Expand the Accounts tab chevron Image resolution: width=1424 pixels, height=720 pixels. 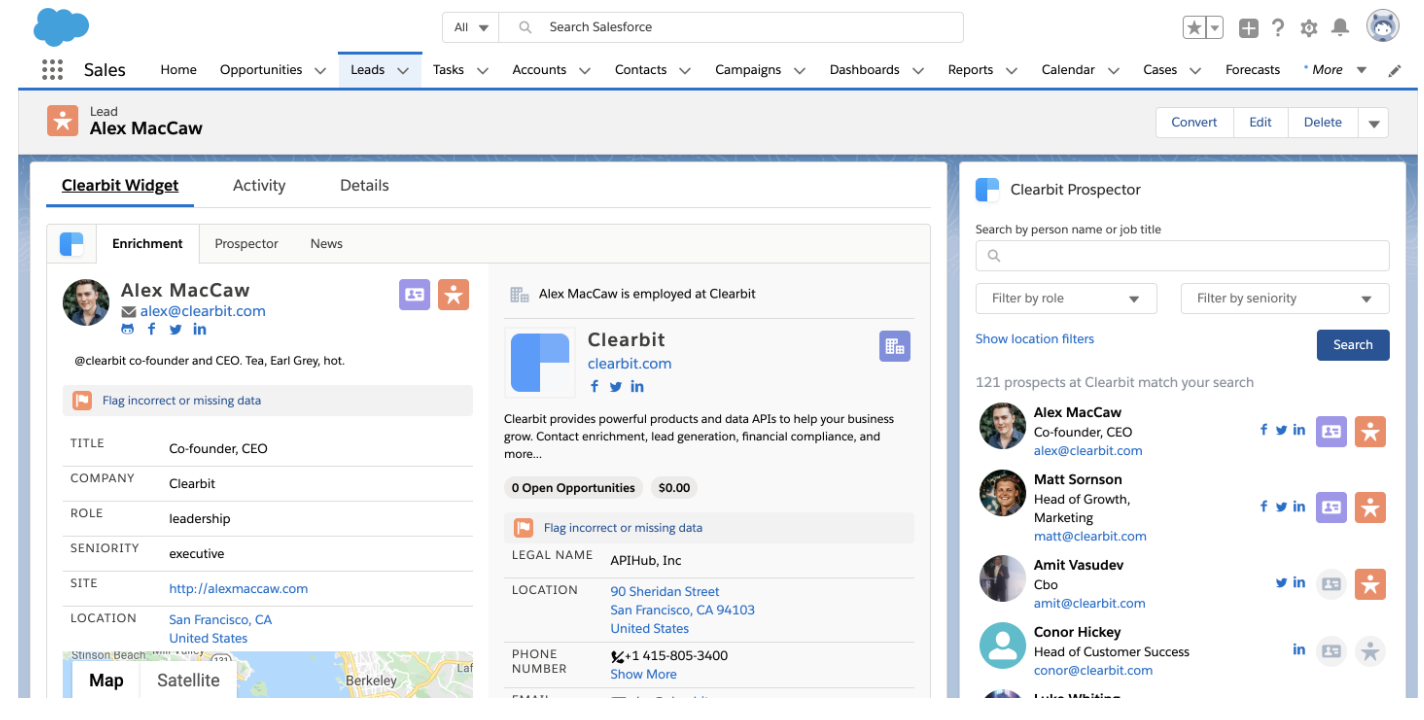coord(584,70)
